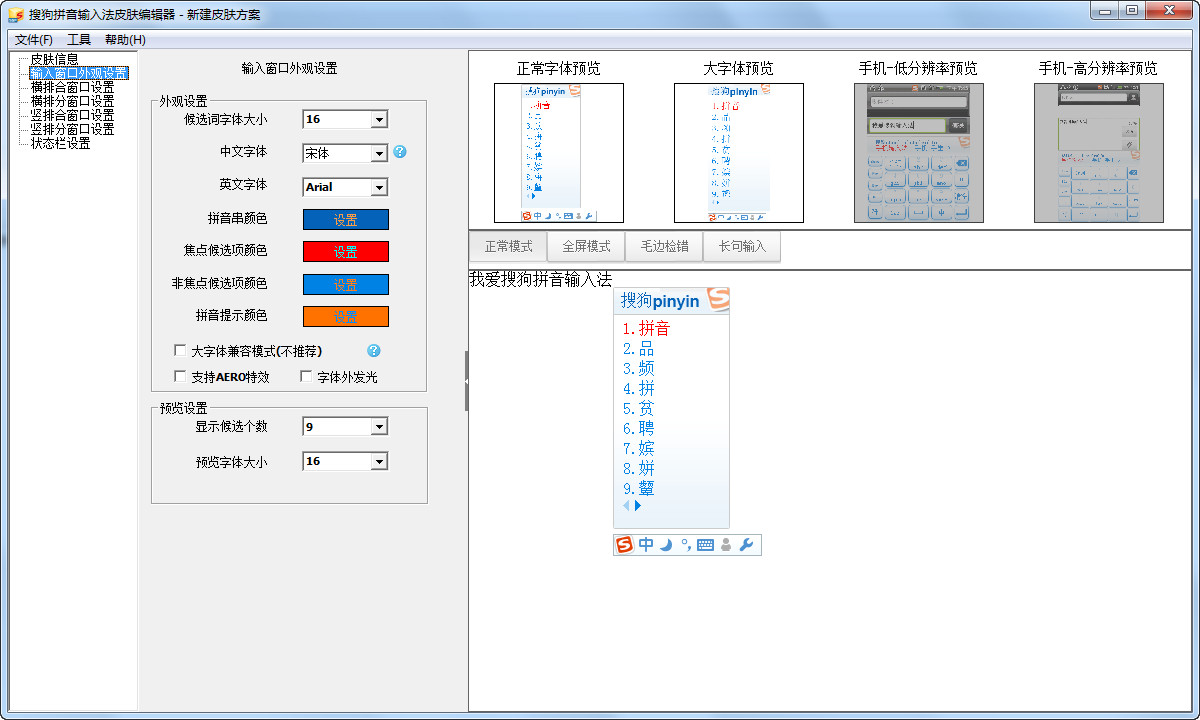Select 皮肤信息 in the tree
The image size is (1200, 720).
pyautogui.click(x=54, y=59)
